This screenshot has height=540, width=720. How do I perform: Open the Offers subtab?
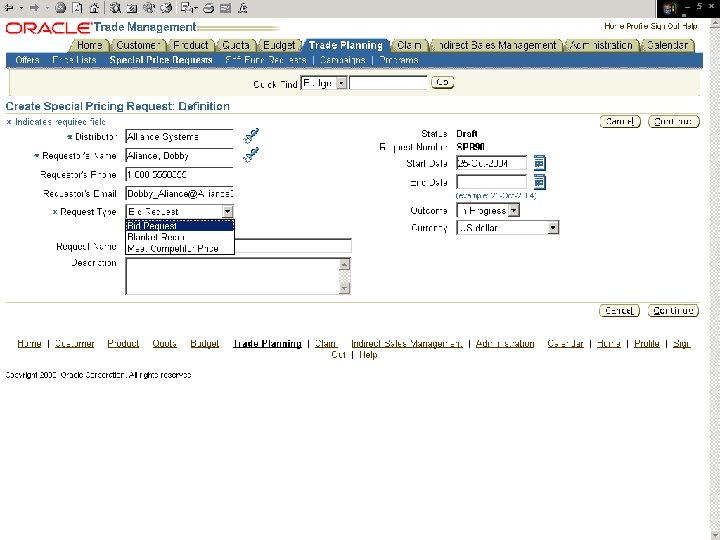27,60
